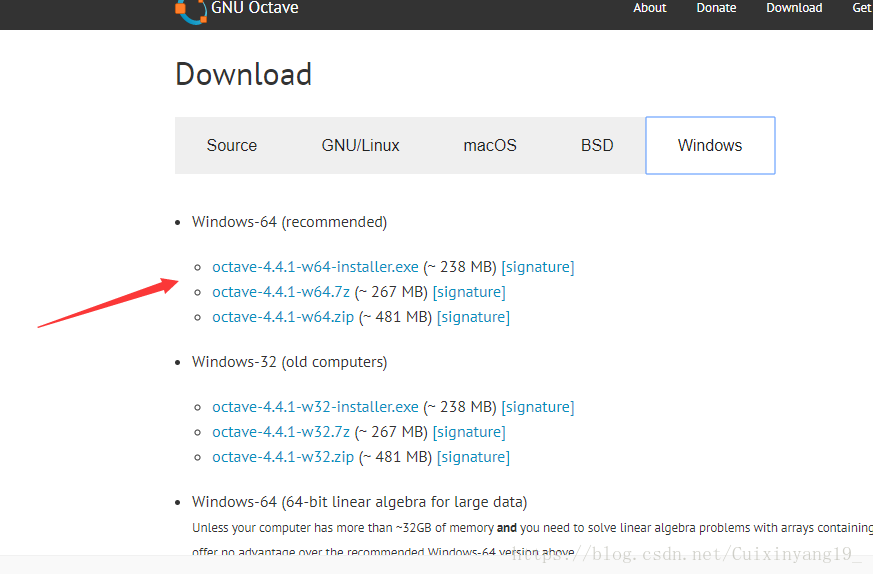
Task: Select the Source tab
Action: [232, 145]
